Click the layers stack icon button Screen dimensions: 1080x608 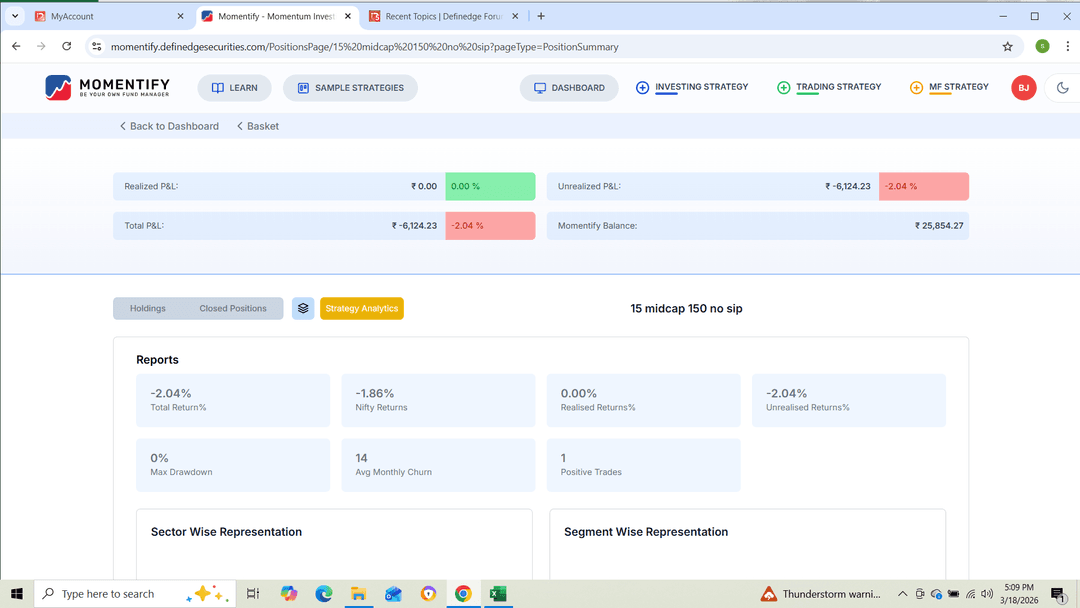pyautogui.click(x=303, y=308)
